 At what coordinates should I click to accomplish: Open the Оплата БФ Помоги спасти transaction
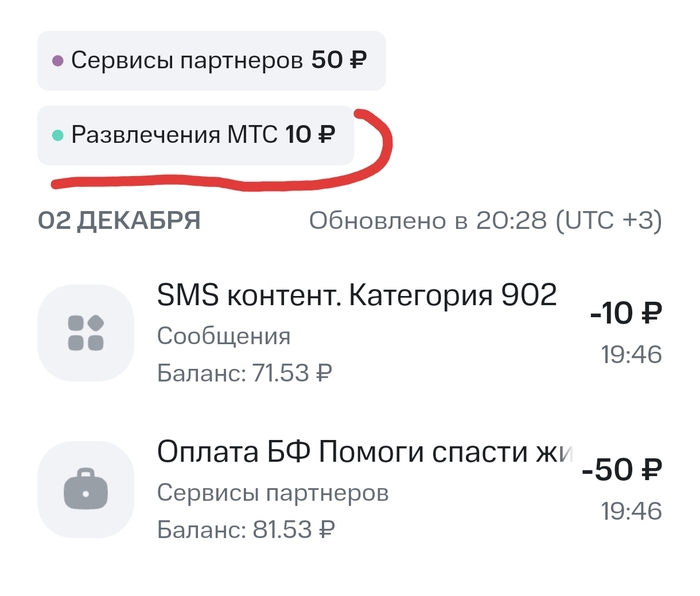[364, 451]
